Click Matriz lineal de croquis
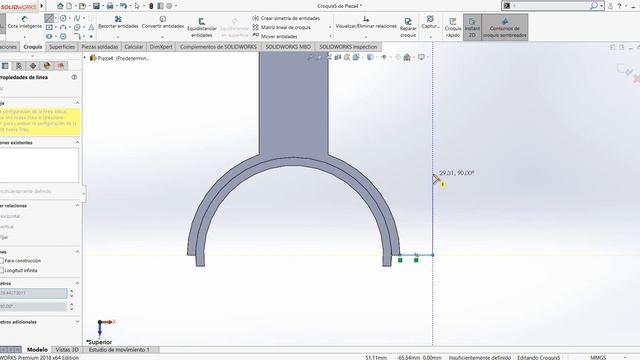The height and width of the screenshot is (360, 640). [x=282, y=27]
